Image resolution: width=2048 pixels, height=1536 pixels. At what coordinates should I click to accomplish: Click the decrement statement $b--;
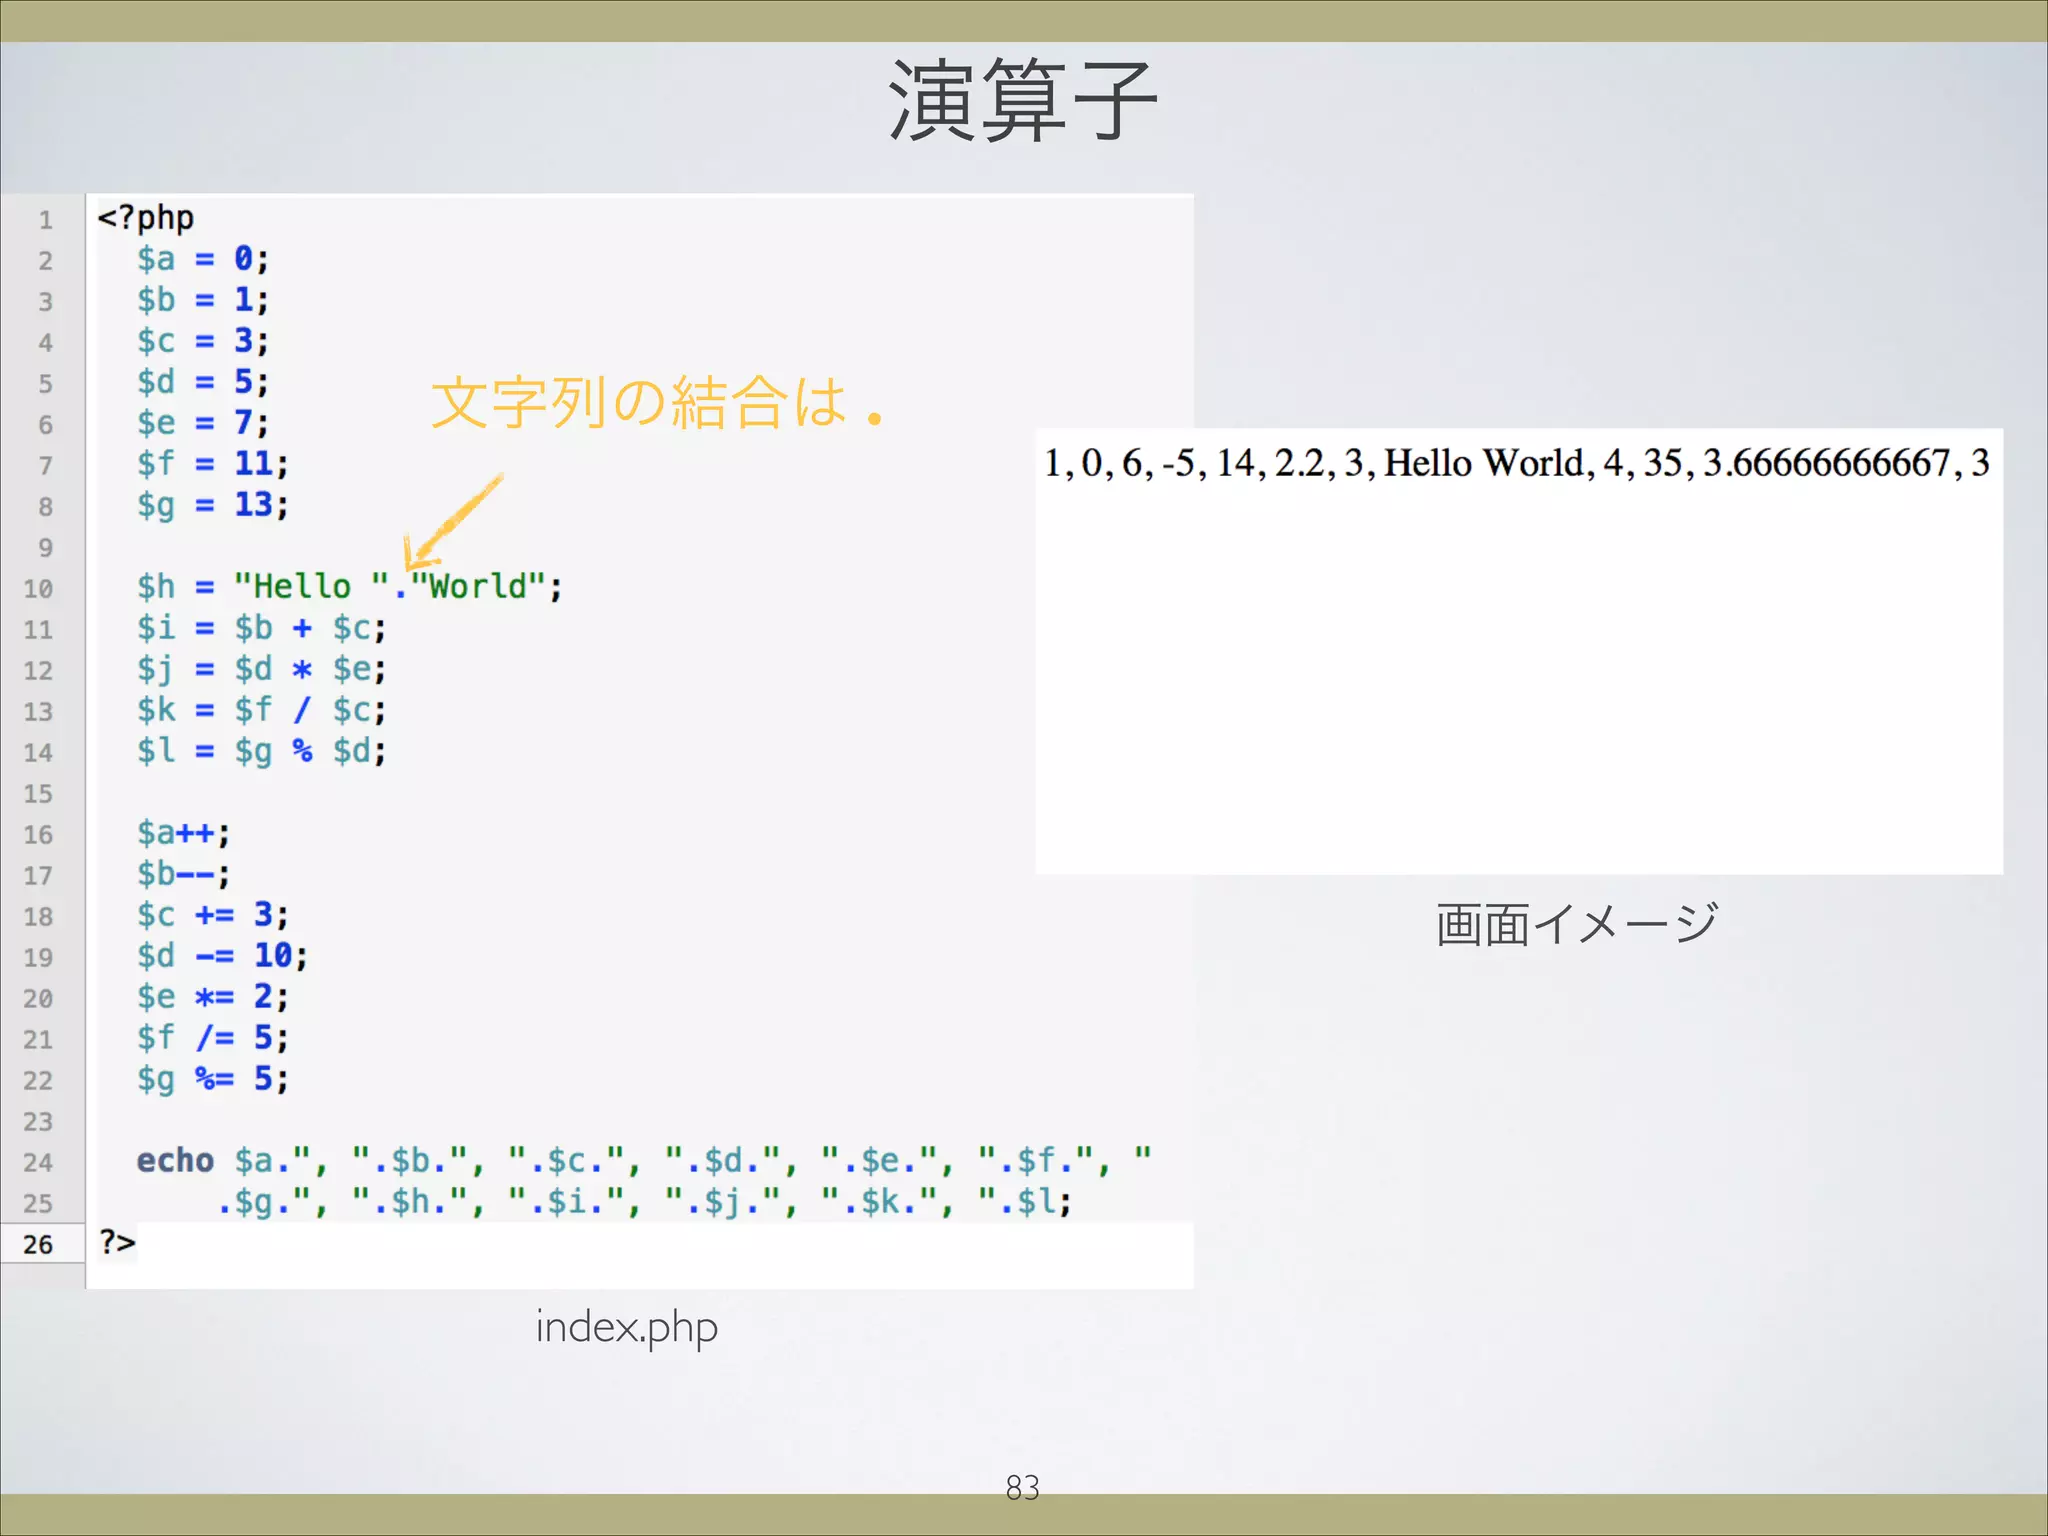coord(184,874)
